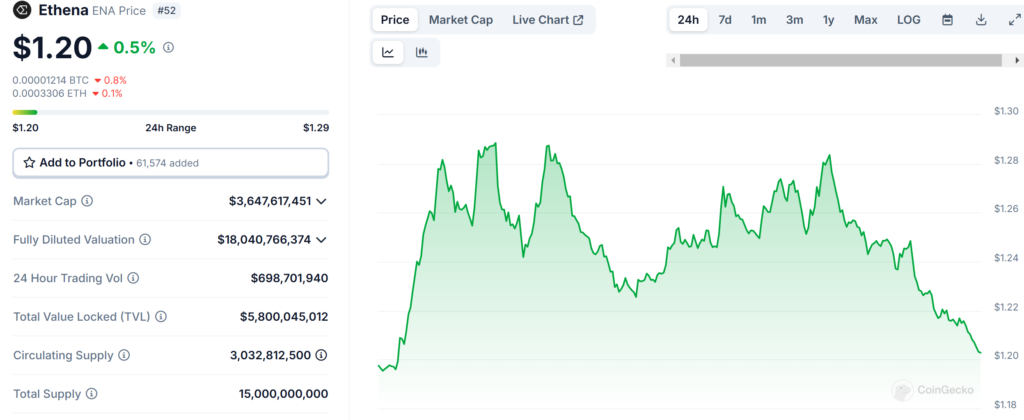1024x420 pixels.
Task: Click the 24h Range label
Action: 170,128
